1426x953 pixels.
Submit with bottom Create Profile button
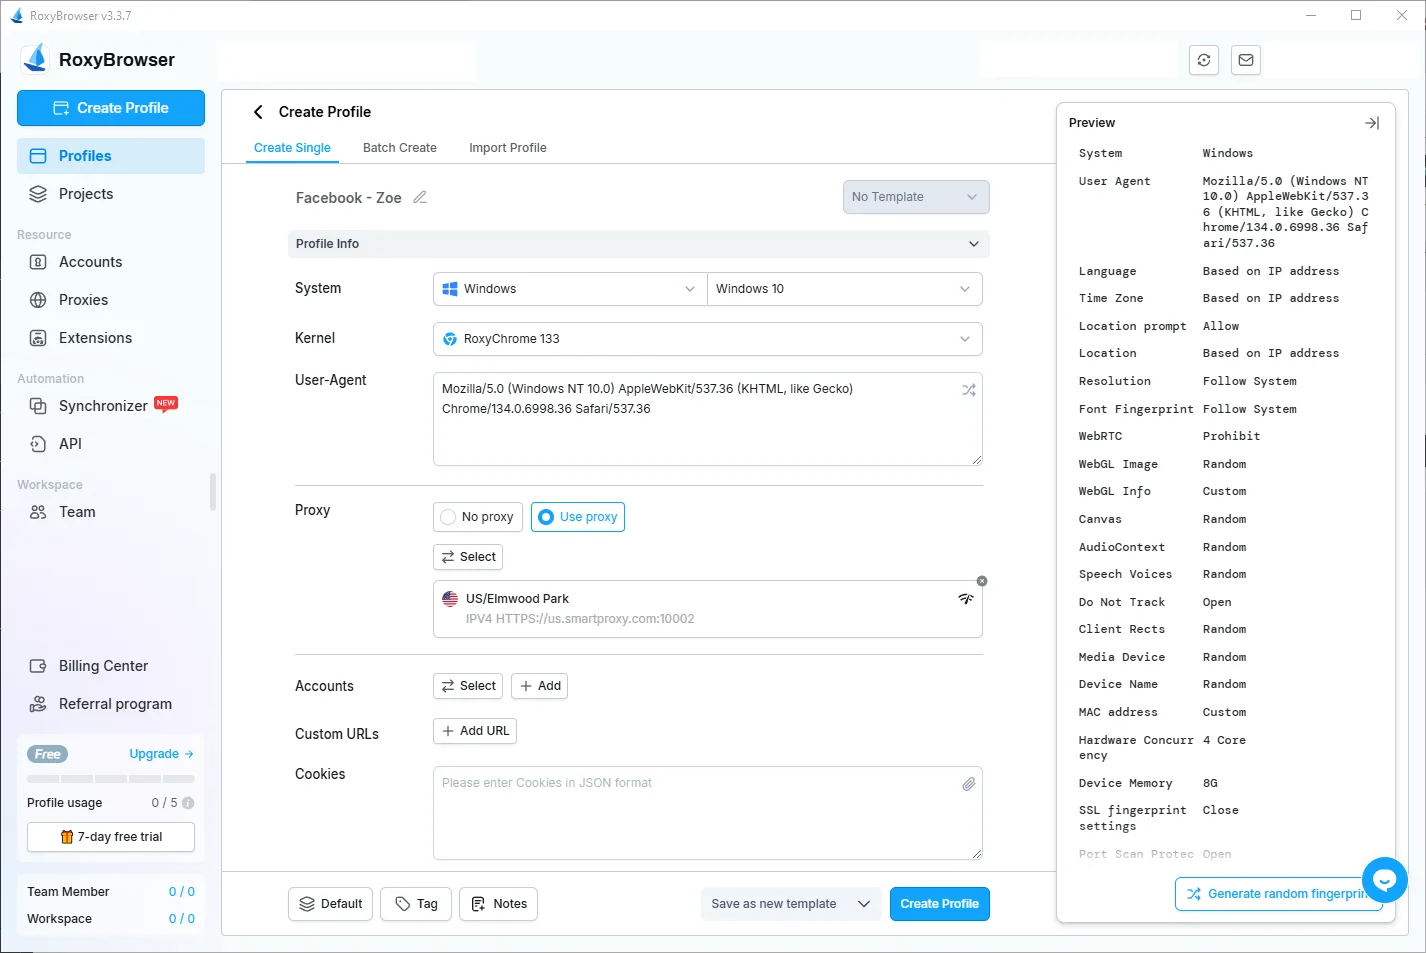940,904
